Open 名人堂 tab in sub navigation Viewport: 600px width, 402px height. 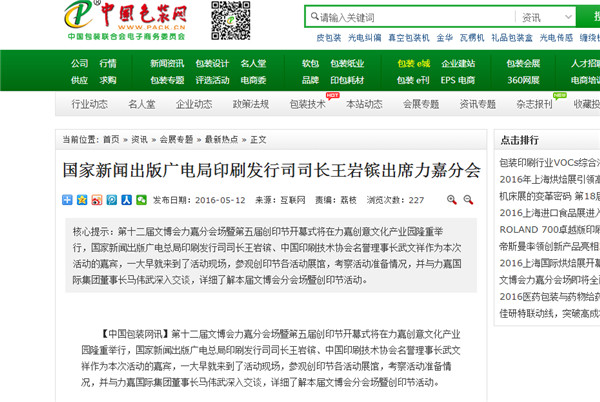coord(142,104)
